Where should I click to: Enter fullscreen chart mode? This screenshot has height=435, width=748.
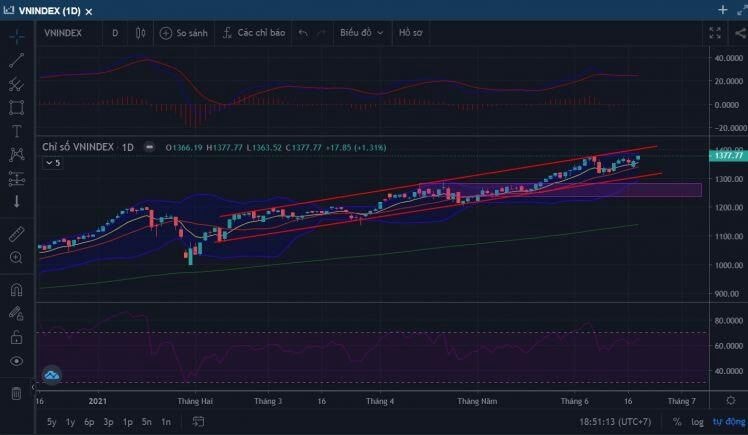coord(715,33)
